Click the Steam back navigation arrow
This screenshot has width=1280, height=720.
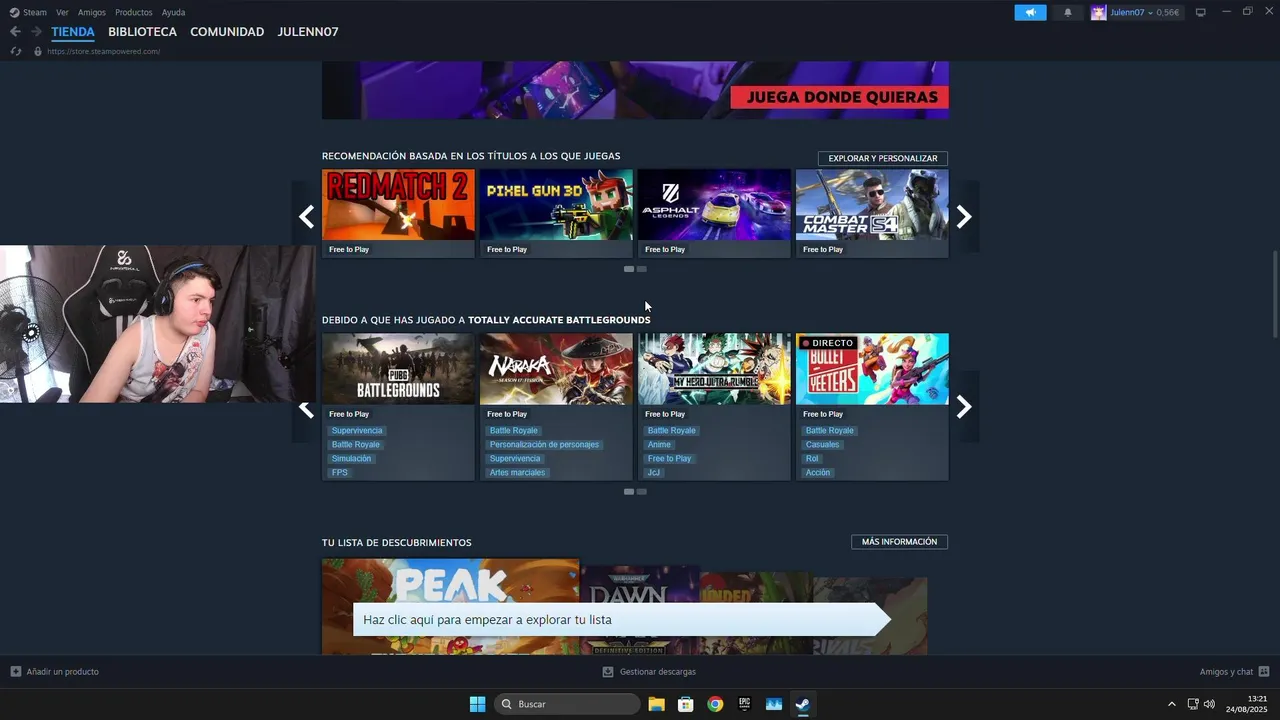point(15,32)
